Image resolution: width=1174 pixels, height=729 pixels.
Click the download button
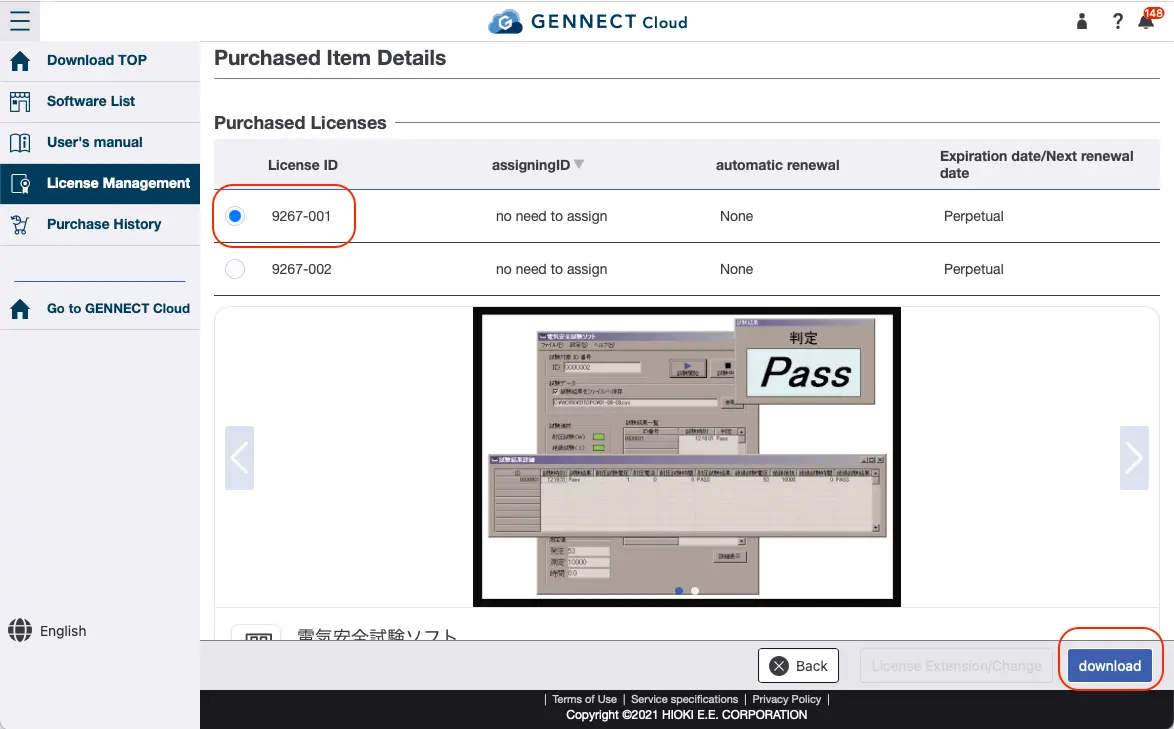[1110, 665]
